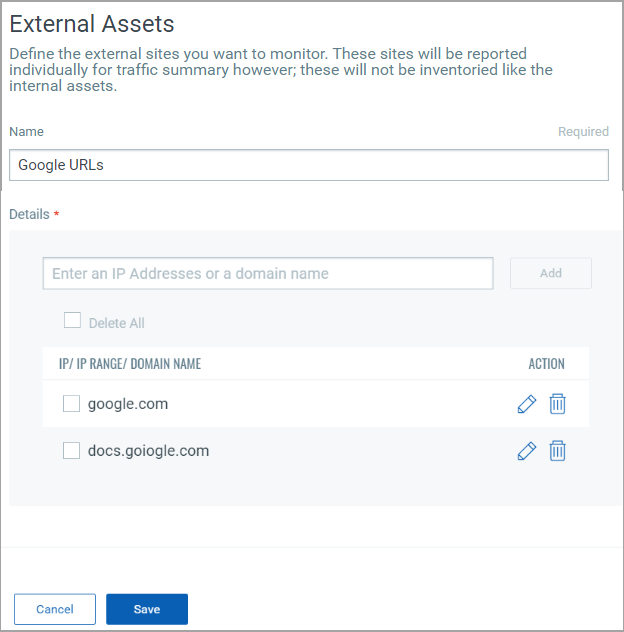Click the External Assets heading

(x=92, y=24)
